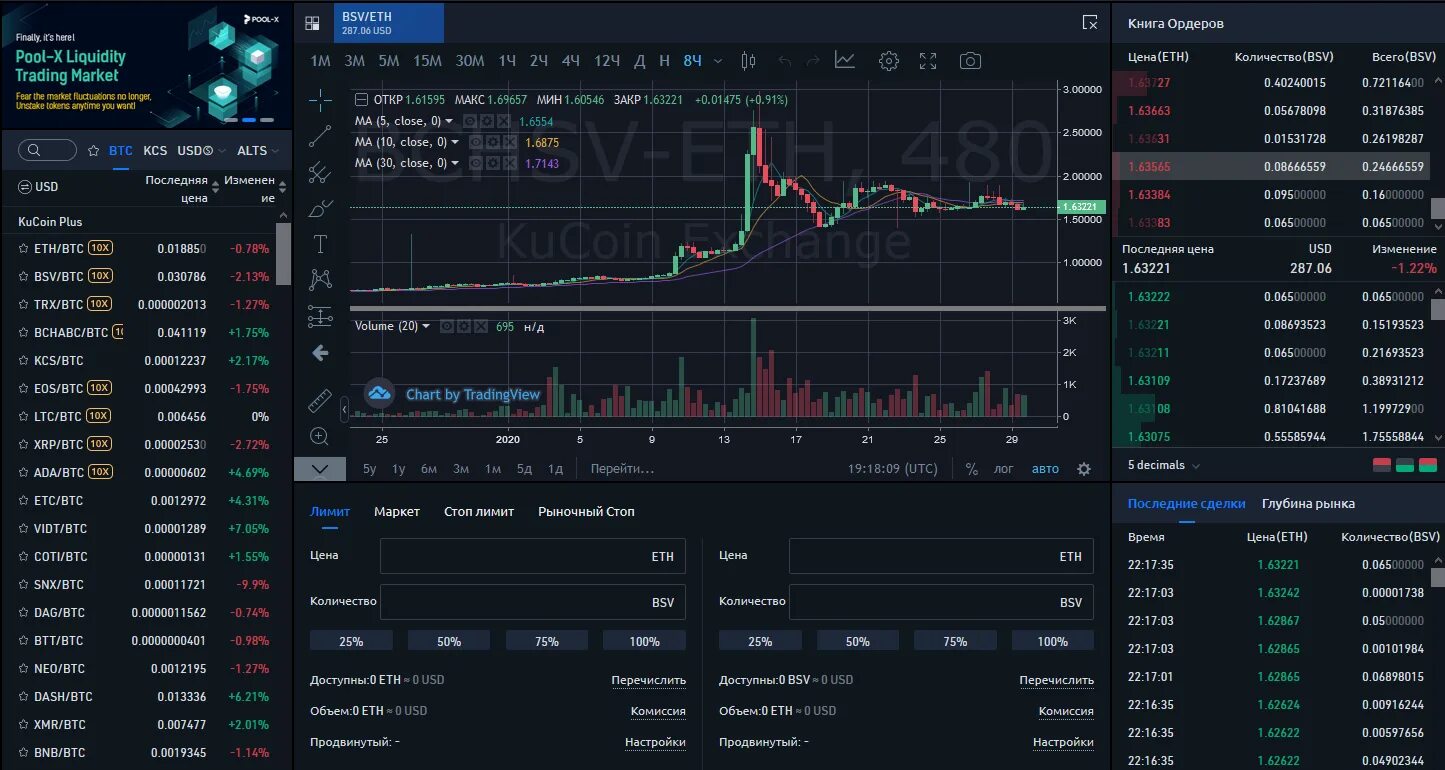Image resolution: width=1445 pixels, height=770 pixels.
Task: Click the buy-side Комиссия link
Action: [x=658, y=711]
